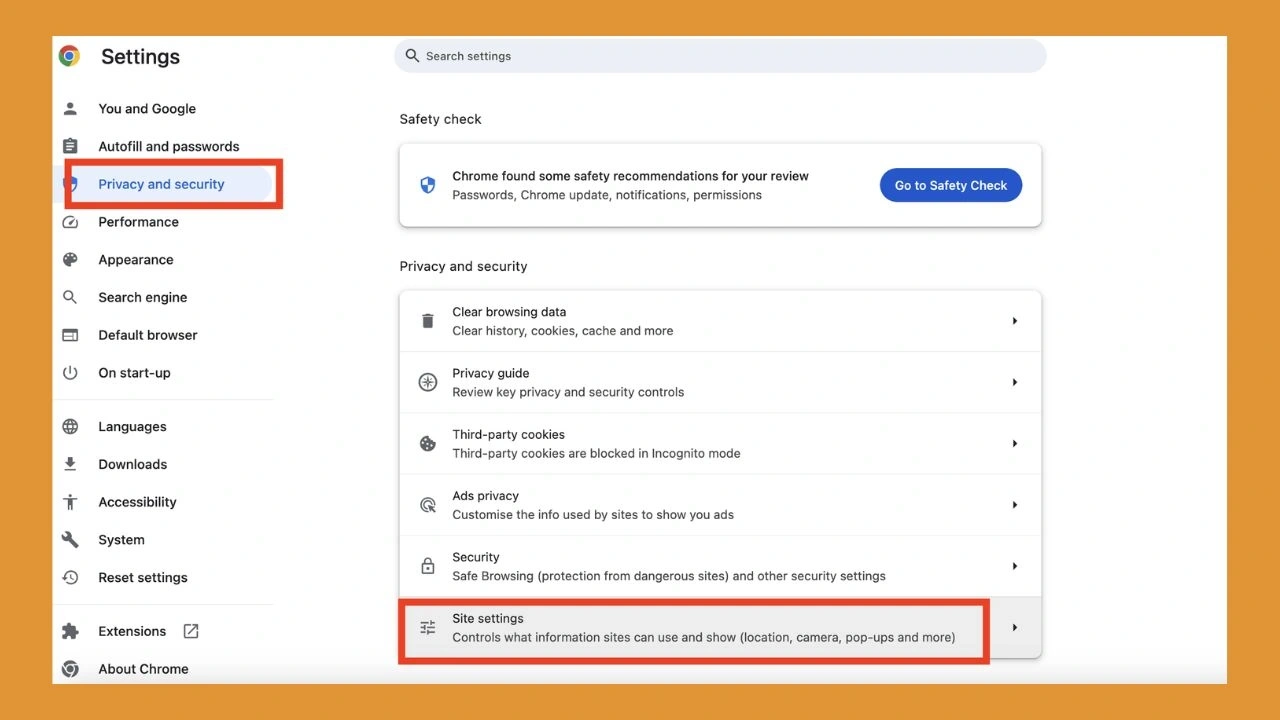The height and width of the screenshot is (720, 1280).
Task: Click the Clear browsing data row title
Action: coord(509,312)
